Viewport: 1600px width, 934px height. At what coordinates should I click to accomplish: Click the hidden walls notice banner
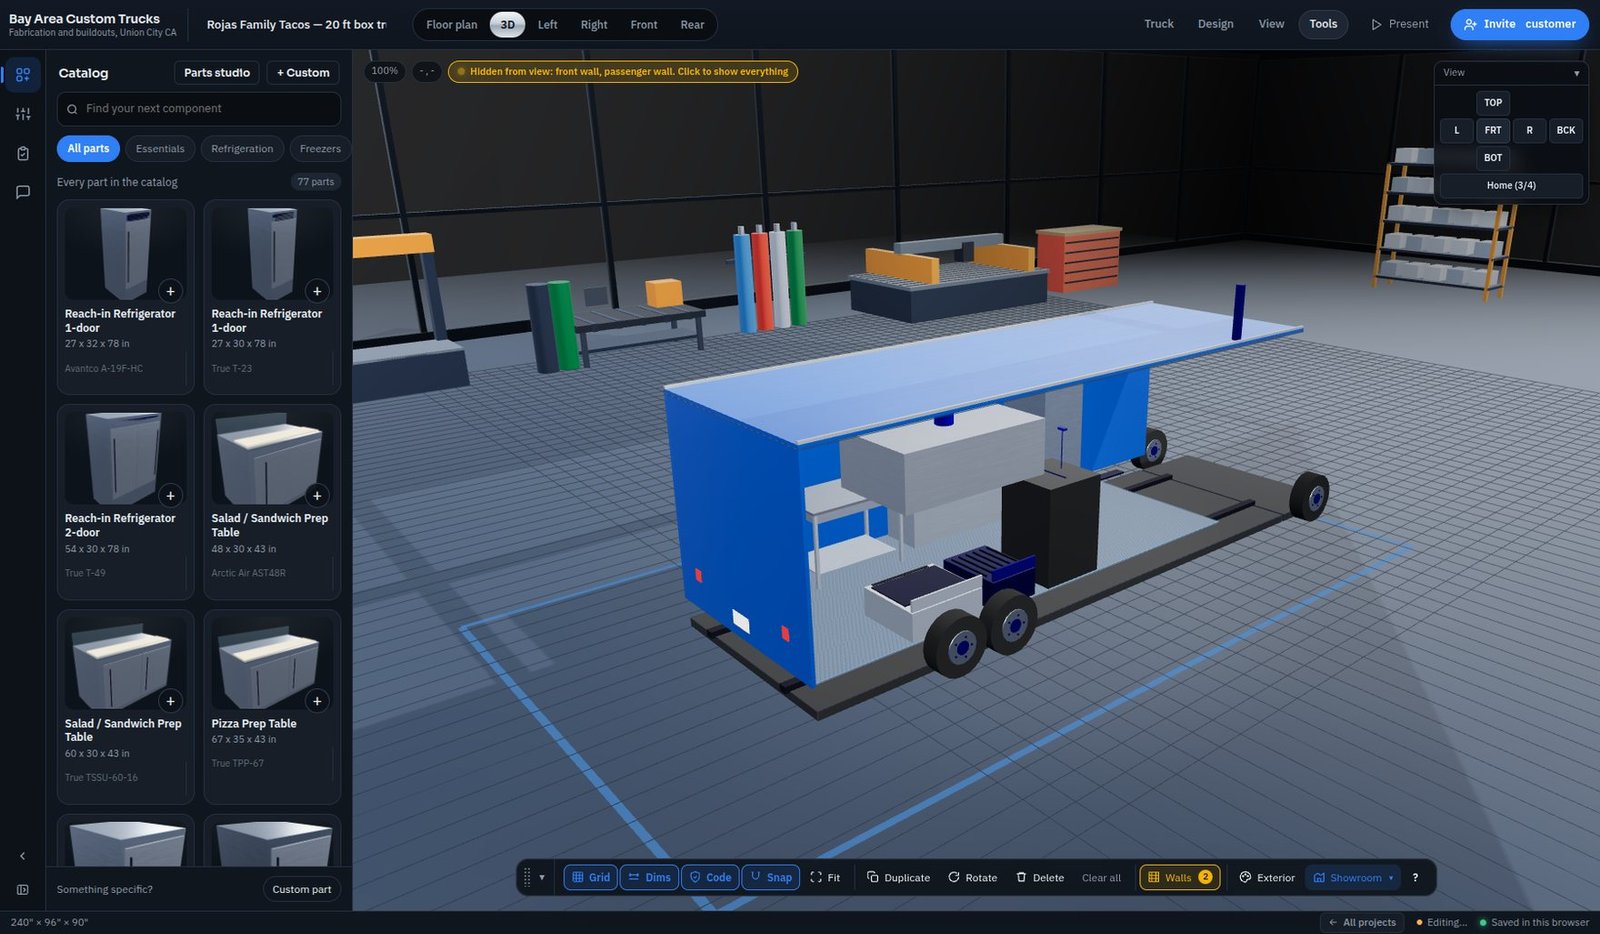(623, 72)
